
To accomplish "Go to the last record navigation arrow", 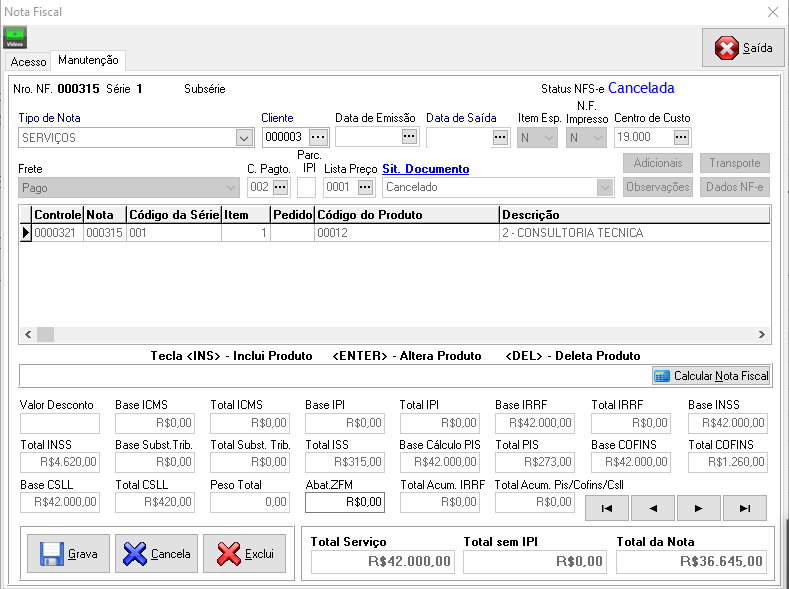I will point(744,508).
